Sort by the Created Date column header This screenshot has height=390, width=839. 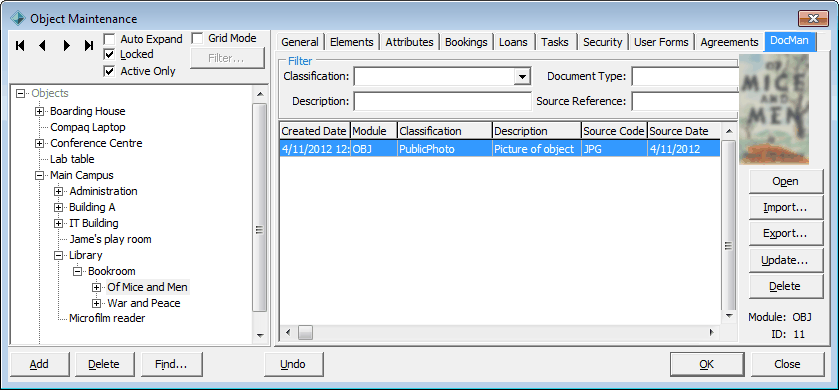click(315, 131)
